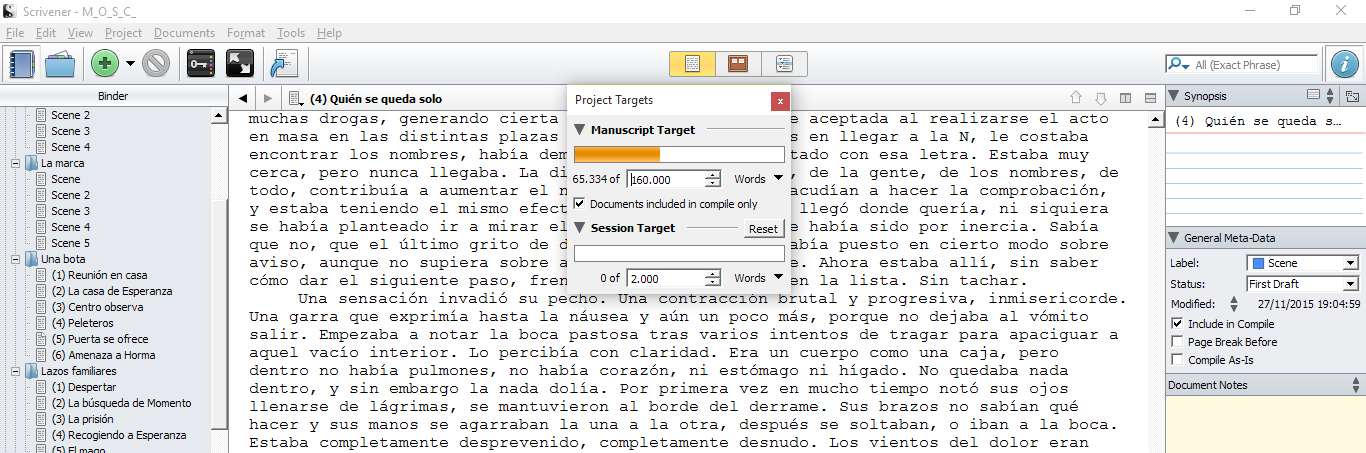The image size is (1366, 453).
Task: Open the Format menu
Action: click(x=246, y=33)
